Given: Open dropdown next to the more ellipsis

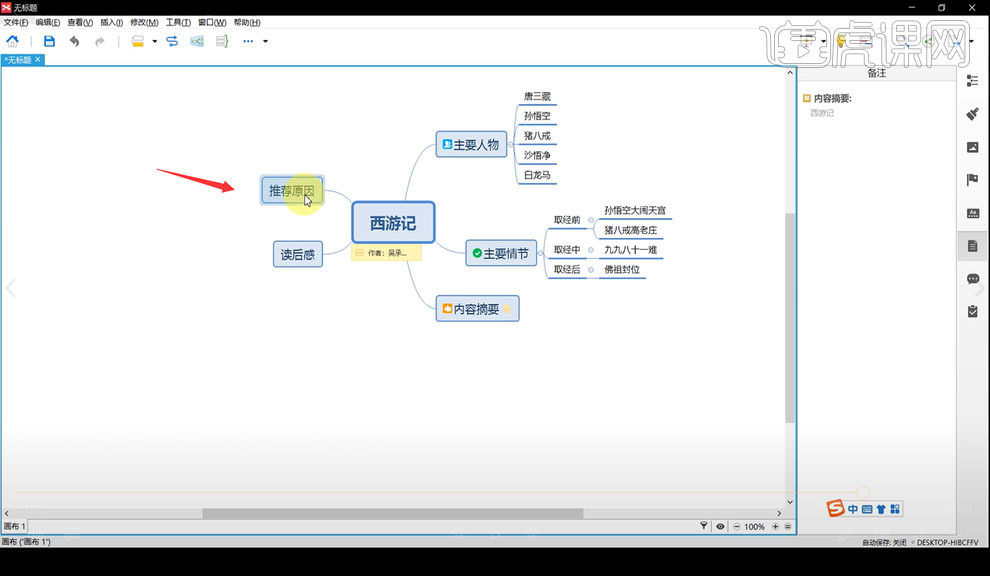Looking at the screenshot, I should coord(265,42).
